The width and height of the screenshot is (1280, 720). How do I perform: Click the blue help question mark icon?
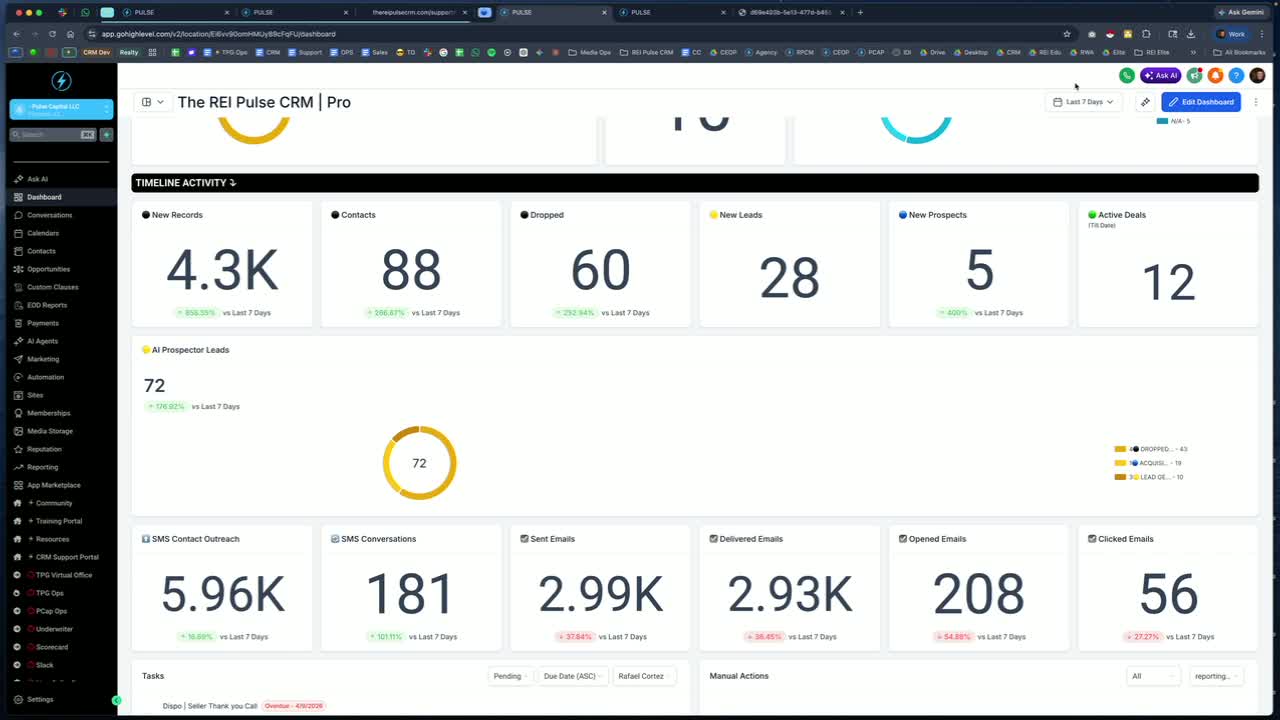coord(1236,75)
